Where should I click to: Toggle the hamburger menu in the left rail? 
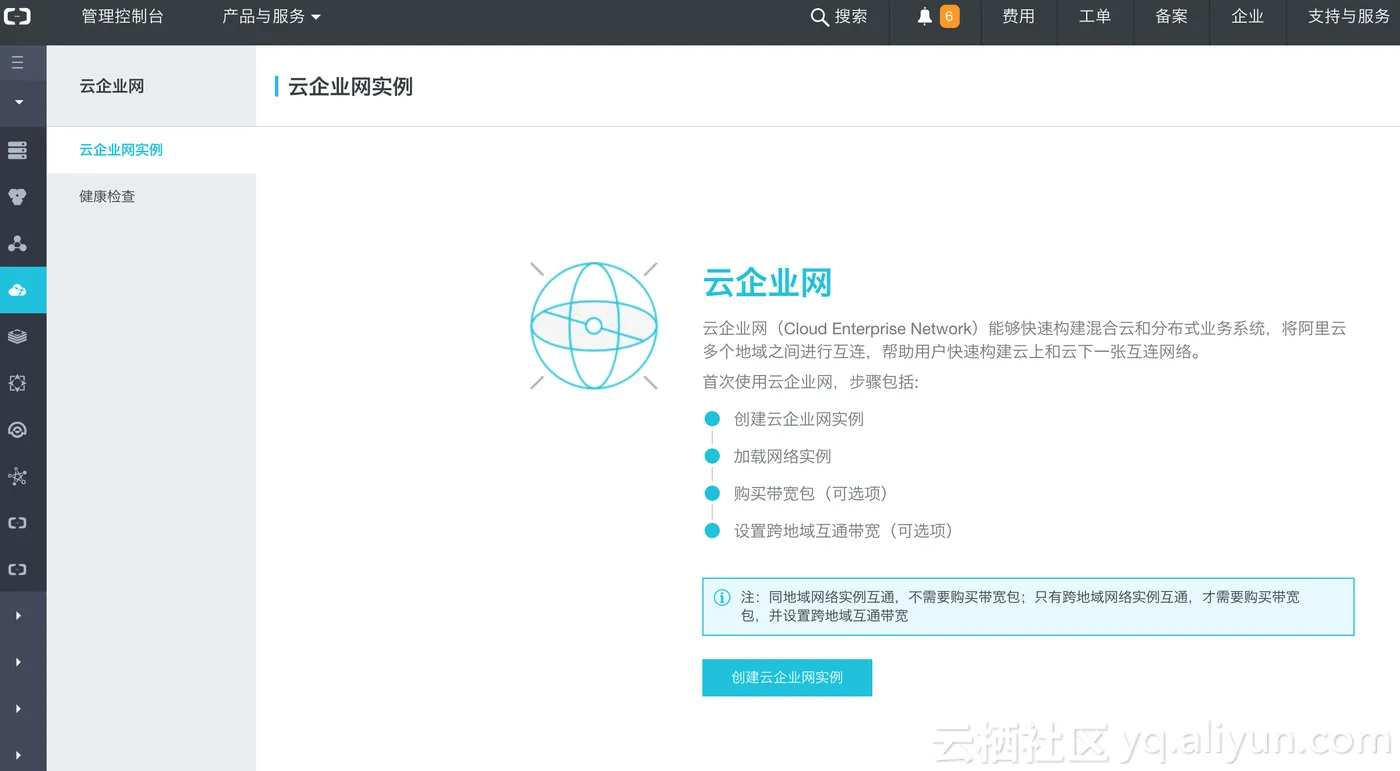pyautogui.click(x=17, y=62)
